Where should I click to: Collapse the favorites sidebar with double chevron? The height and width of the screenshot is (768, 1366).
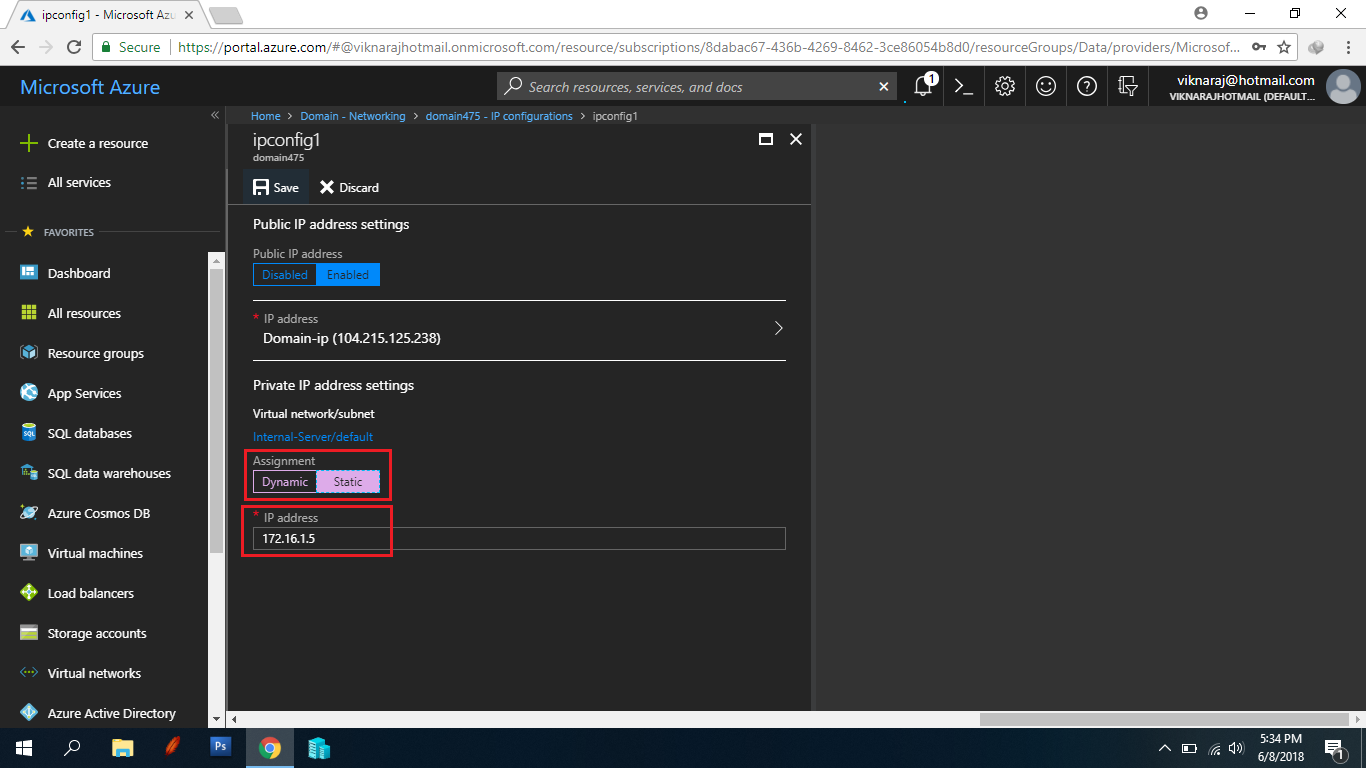215,115
